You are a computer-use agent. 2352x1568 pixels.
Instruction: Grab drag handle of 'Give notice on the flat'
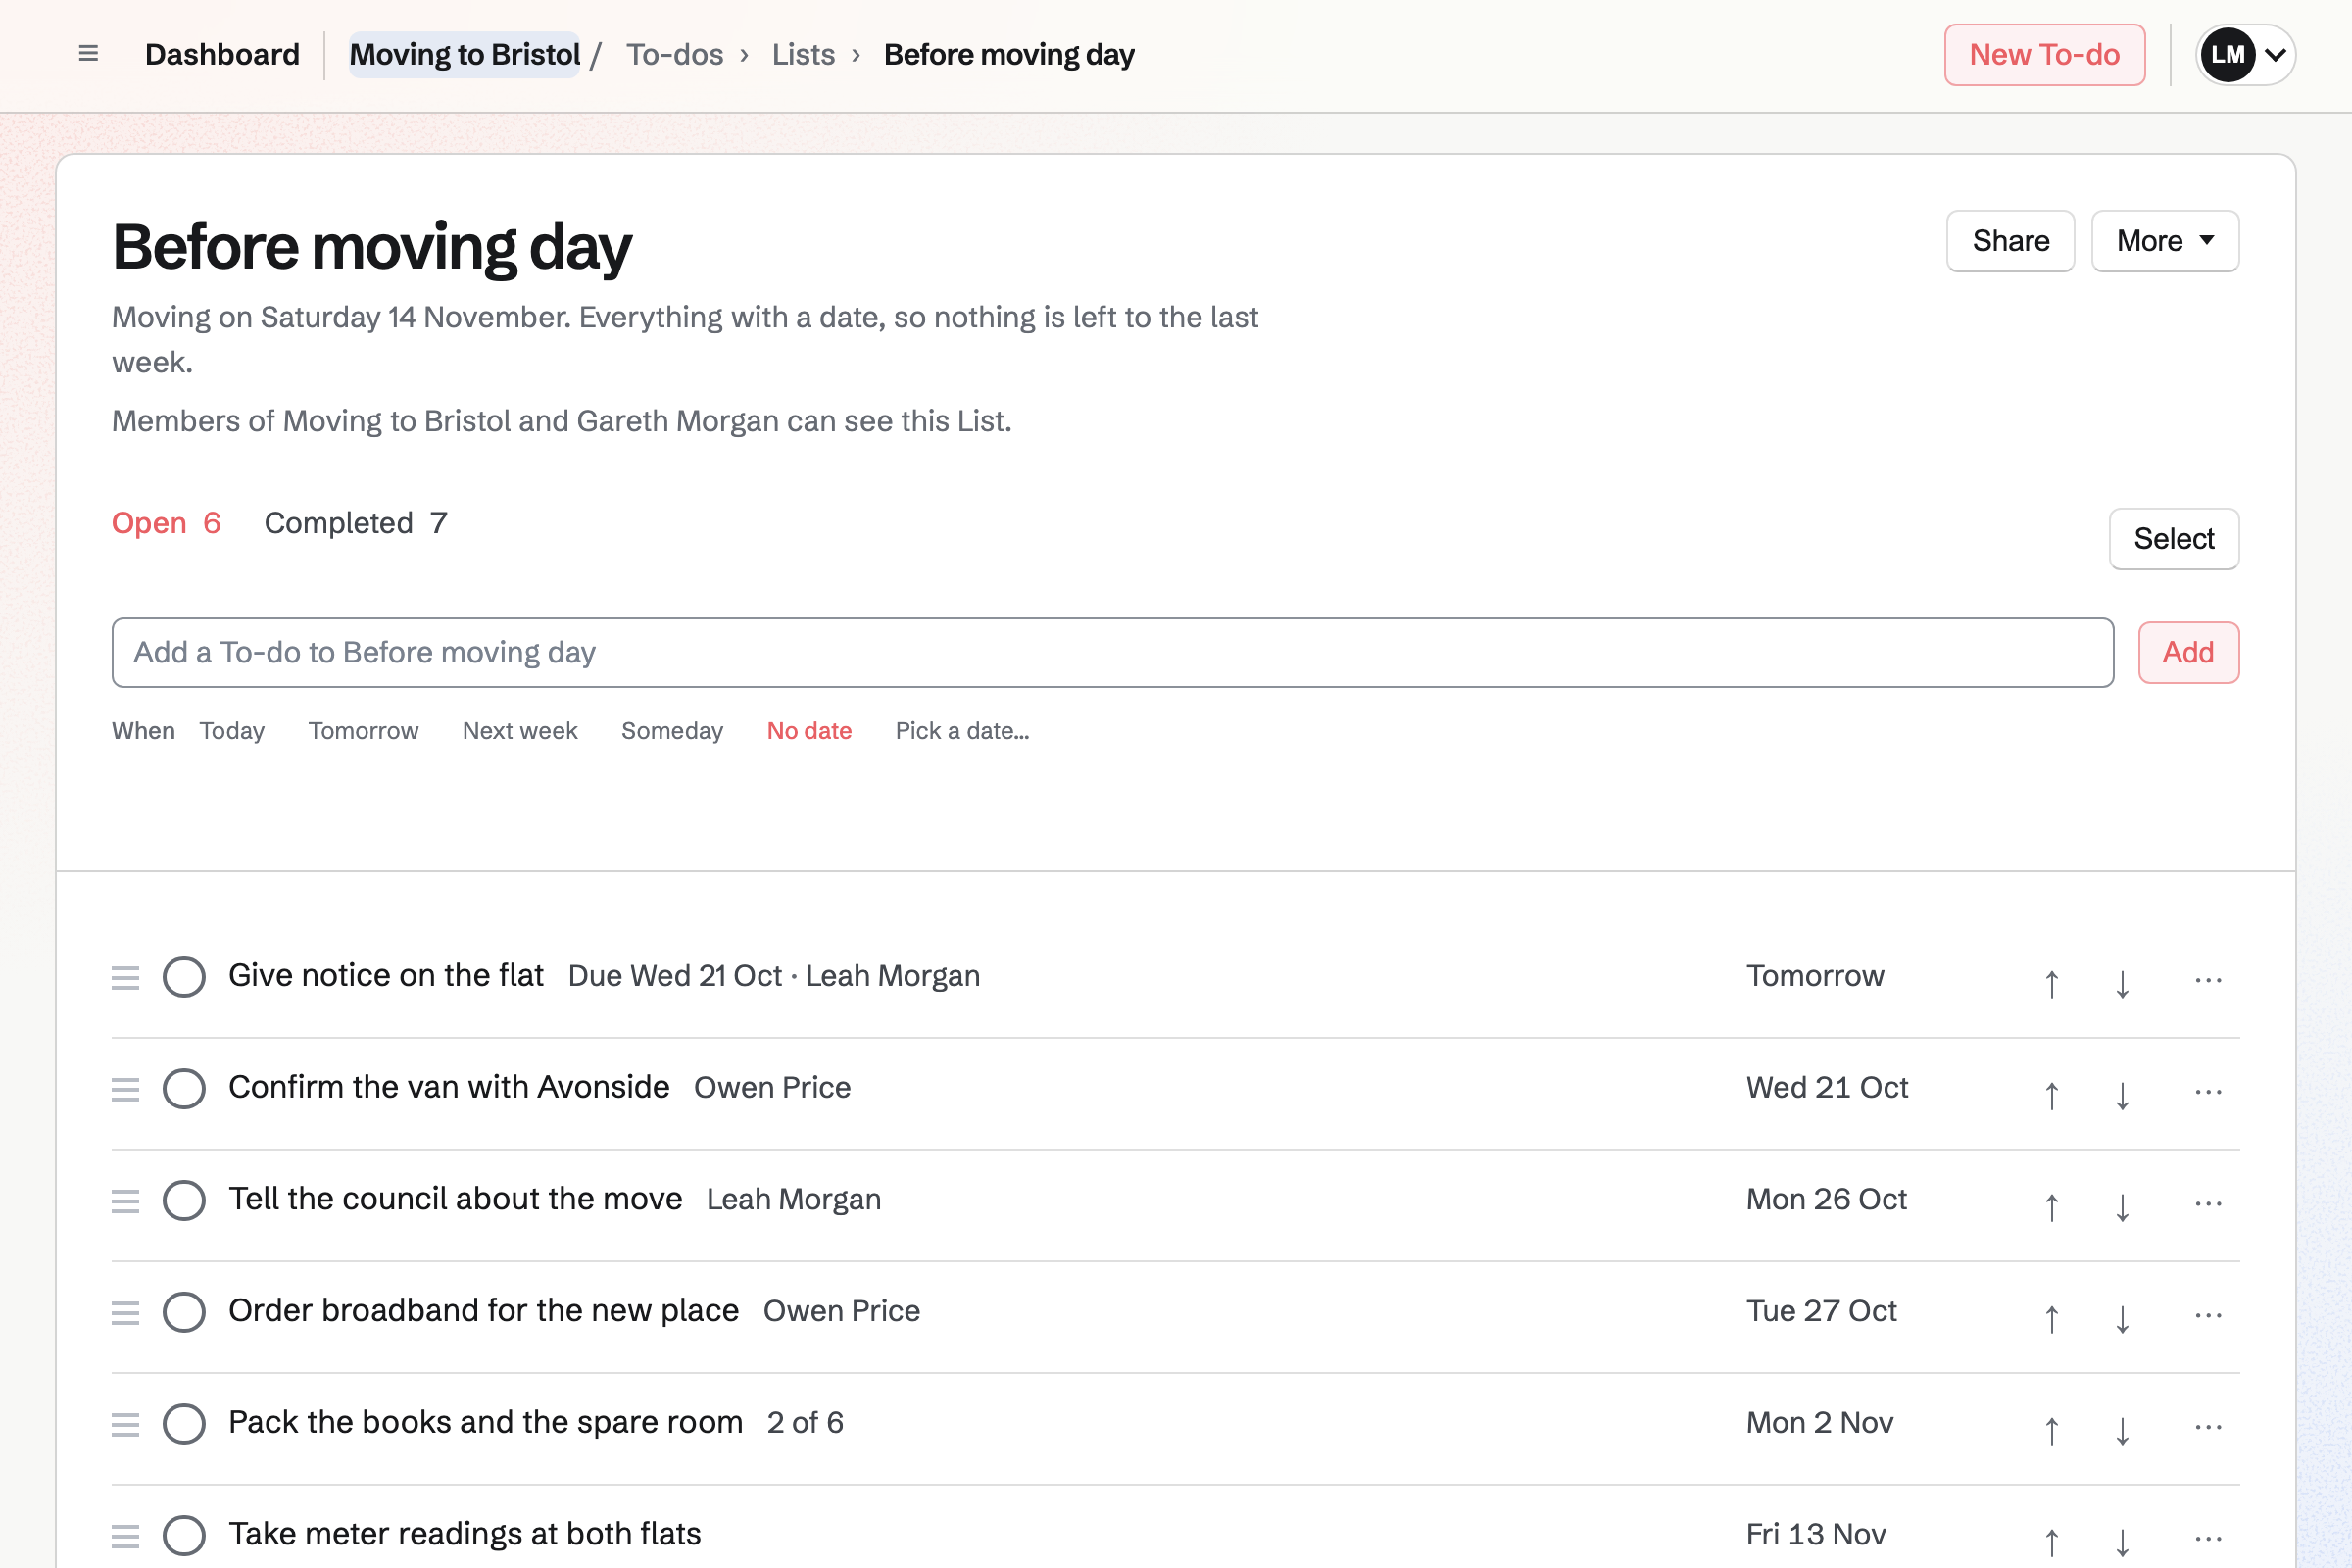(x=125, y=977)
